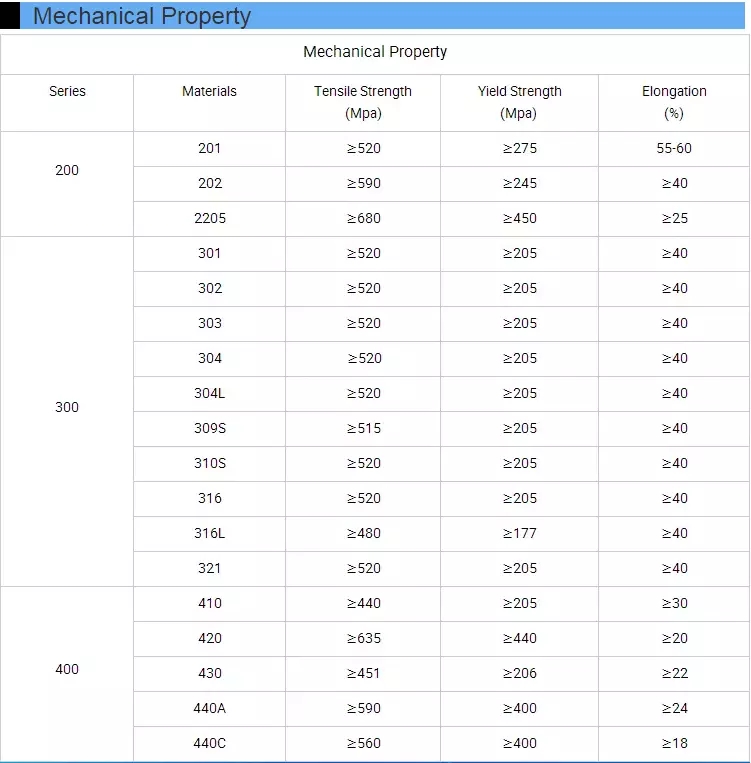Select the 300 series cell

(x=67, y=407)
